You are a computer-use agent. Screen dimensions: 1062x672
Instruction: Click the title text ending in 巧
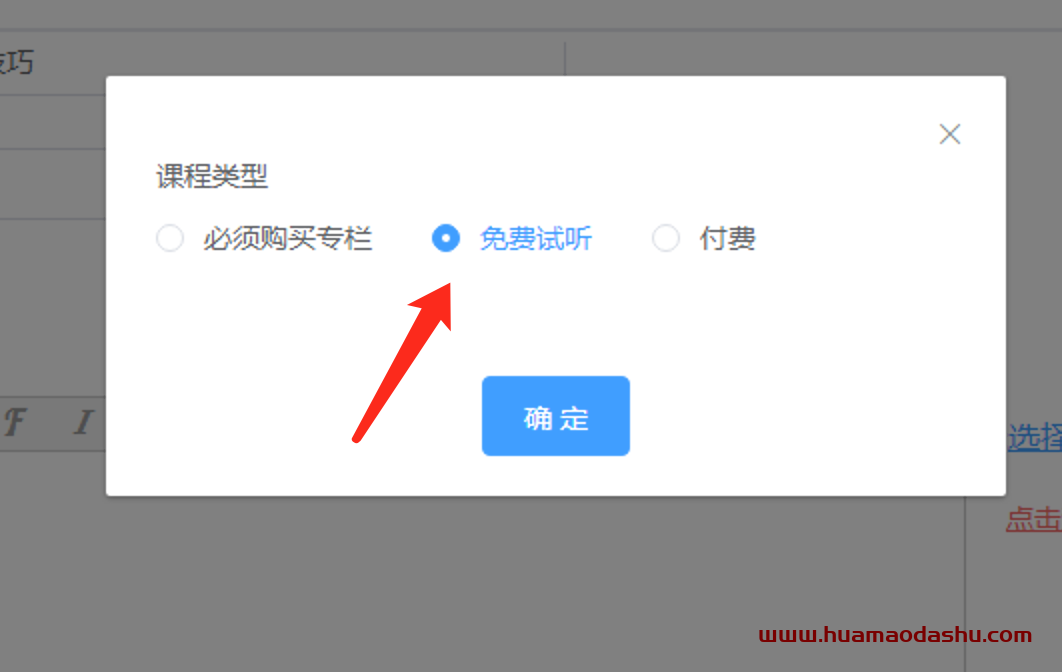(x=16, y=62)
